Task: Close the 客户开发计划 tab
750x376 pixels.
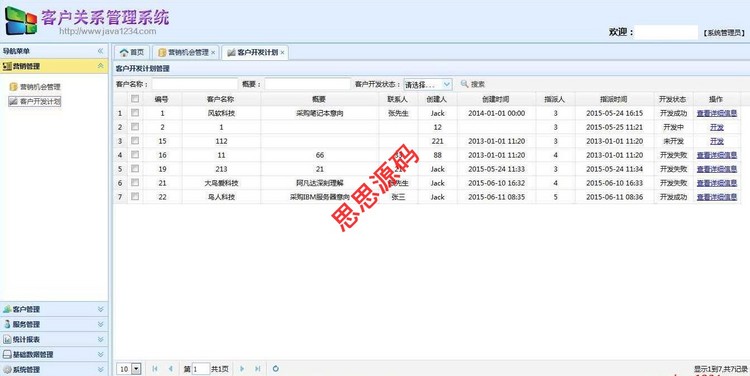Action: 282,53
